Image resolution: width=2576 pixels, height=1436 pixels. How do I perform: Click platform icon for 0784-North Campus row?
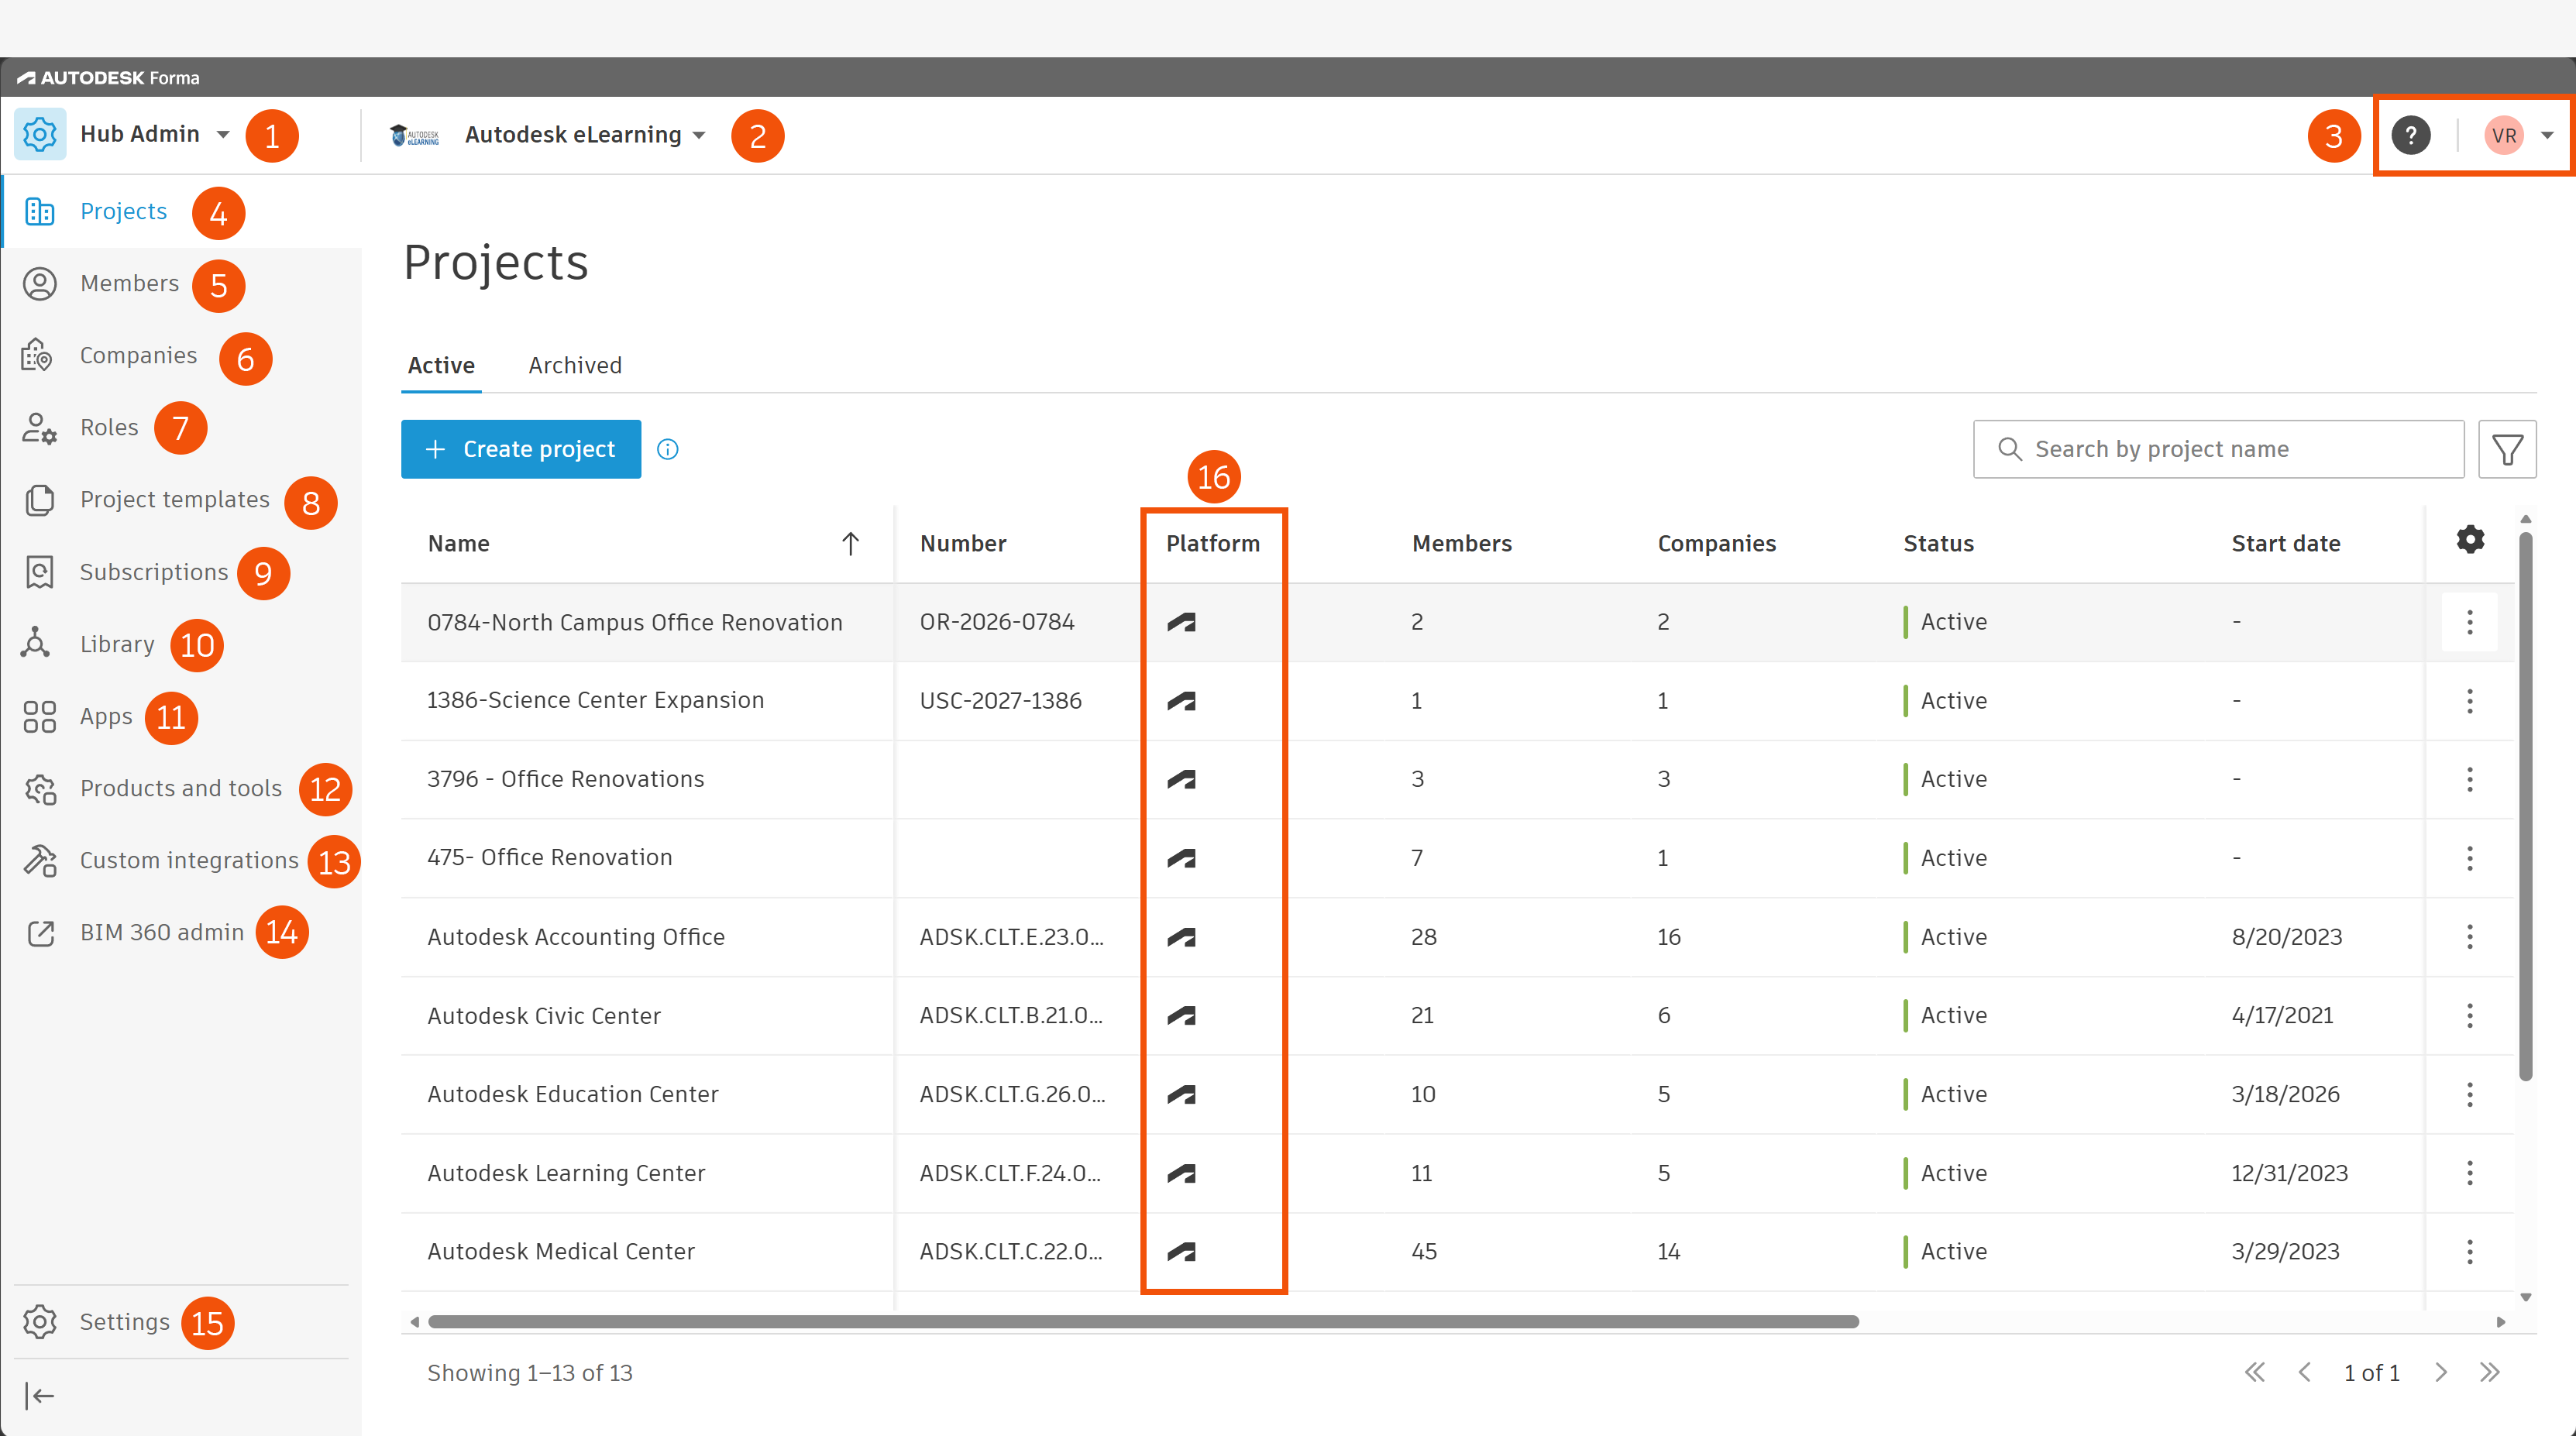pos(1181,622)
